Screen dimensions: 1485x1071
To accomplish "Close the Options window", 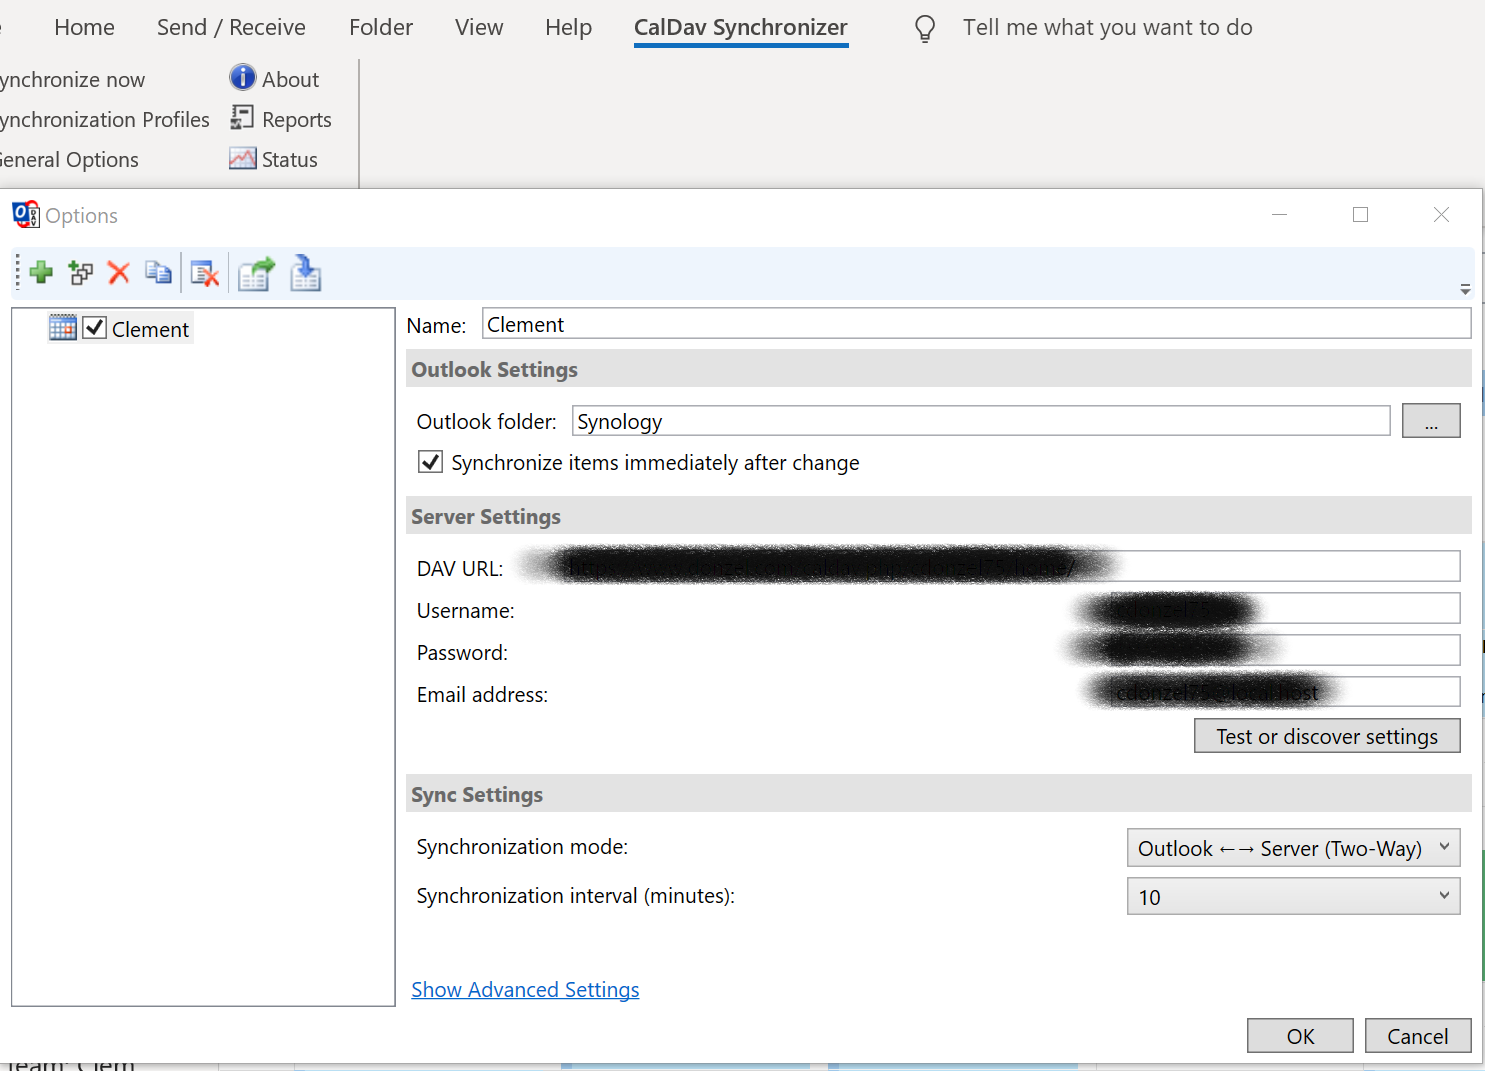I will 1441,214.
